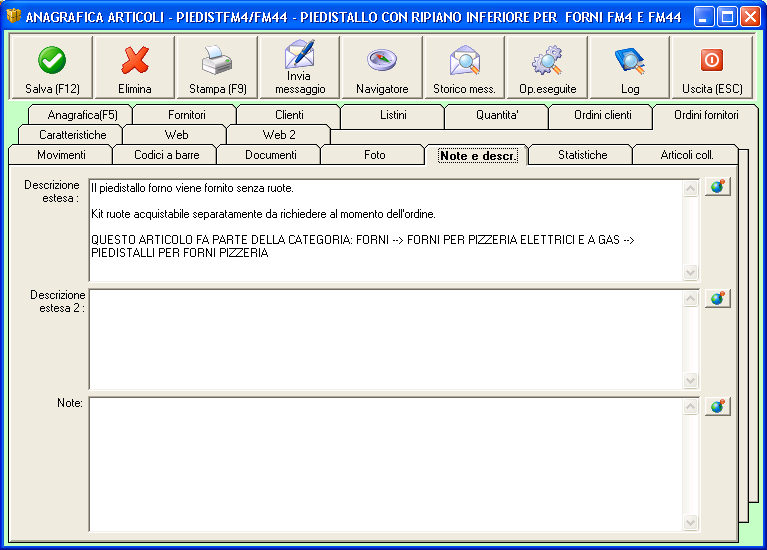This screenshot has width=767, height=550.
Task: Click globe icon beside Descrizione estesa
Action: pyautogui.click(x=718, y=187)
